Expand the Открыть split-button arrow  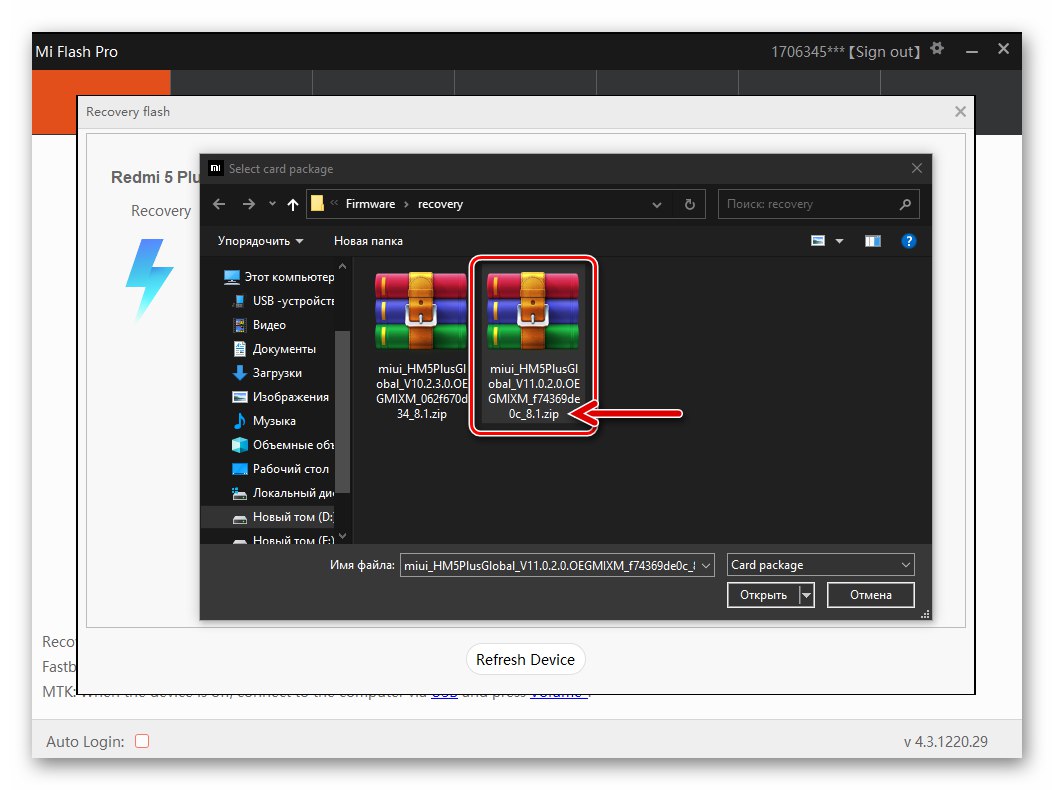pyautogui.click(x=807, y=595)
